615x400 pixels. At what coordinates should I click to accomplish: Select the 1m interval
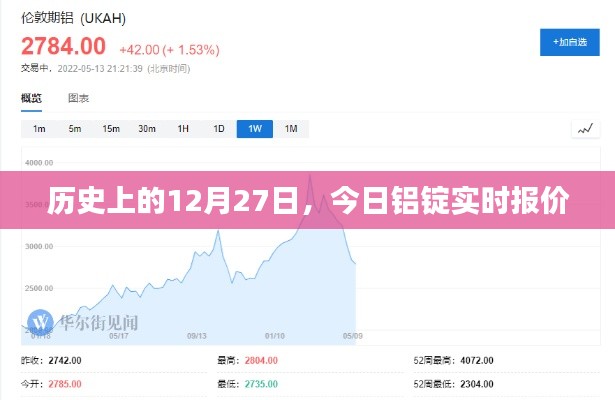[x=39, y=129]
